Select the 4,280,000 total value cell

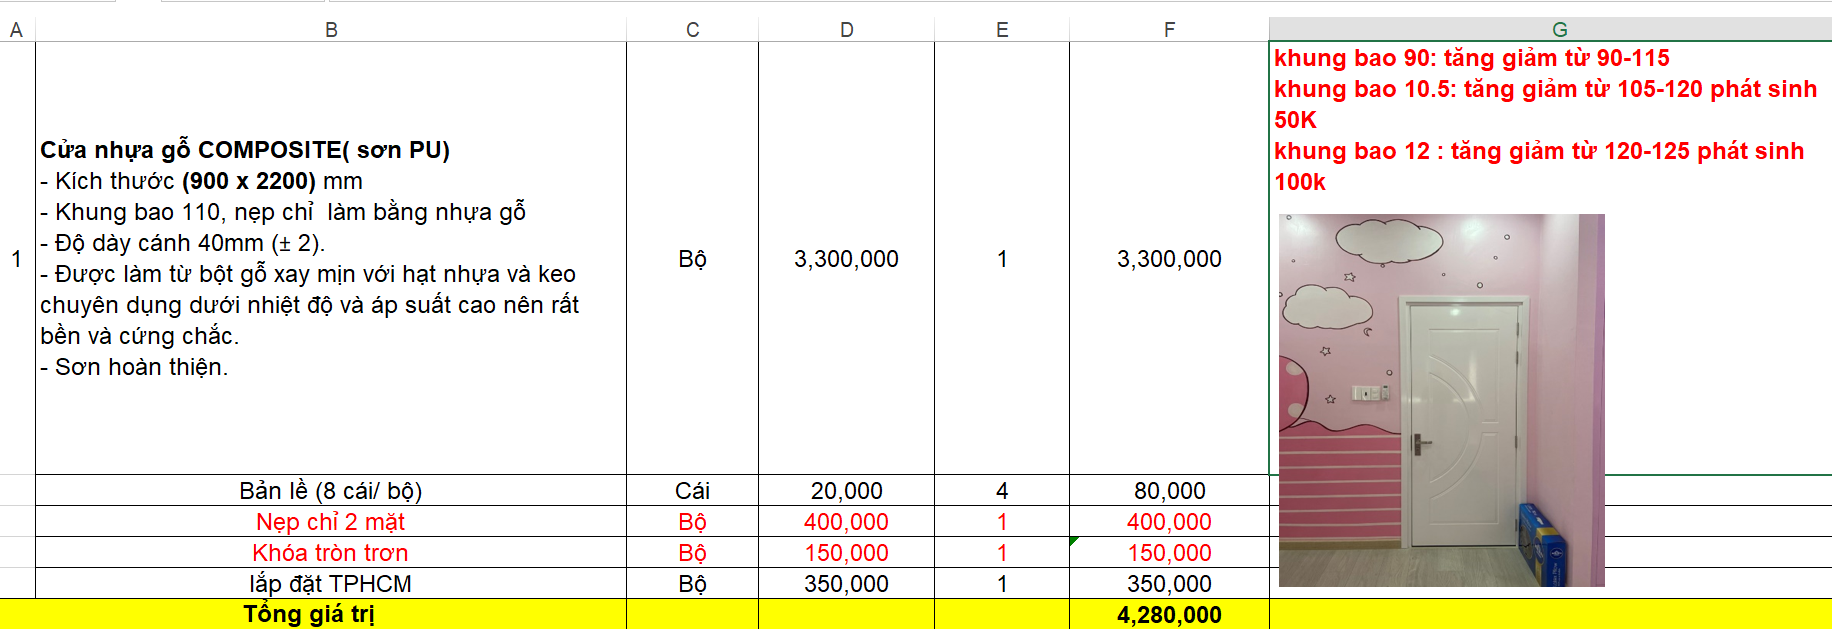pos(1169,615)
